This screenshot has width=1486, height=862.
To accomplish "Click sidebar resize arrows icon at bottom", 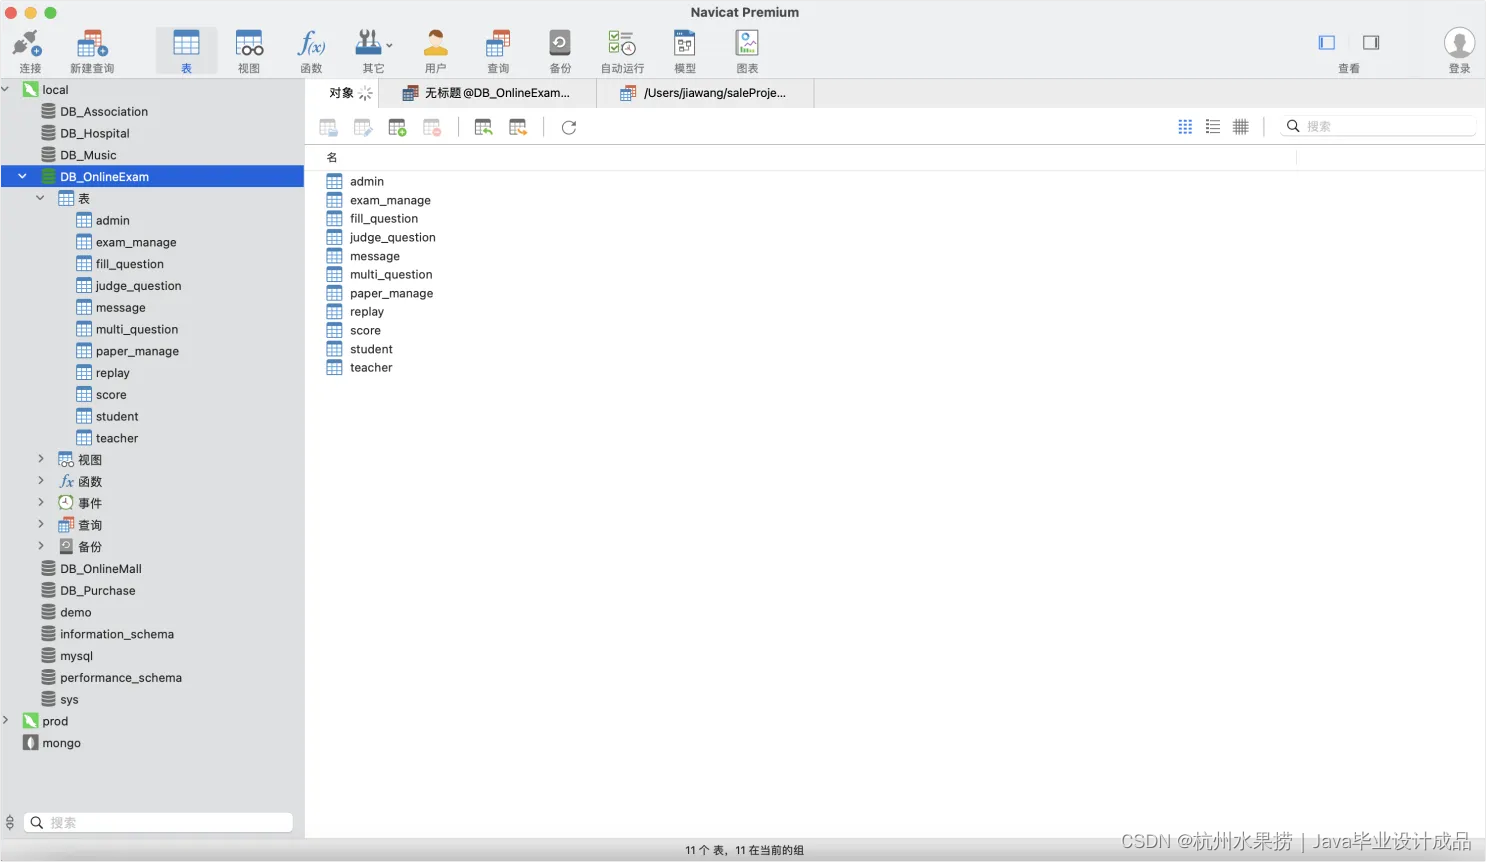I will [x=10, y=822].
